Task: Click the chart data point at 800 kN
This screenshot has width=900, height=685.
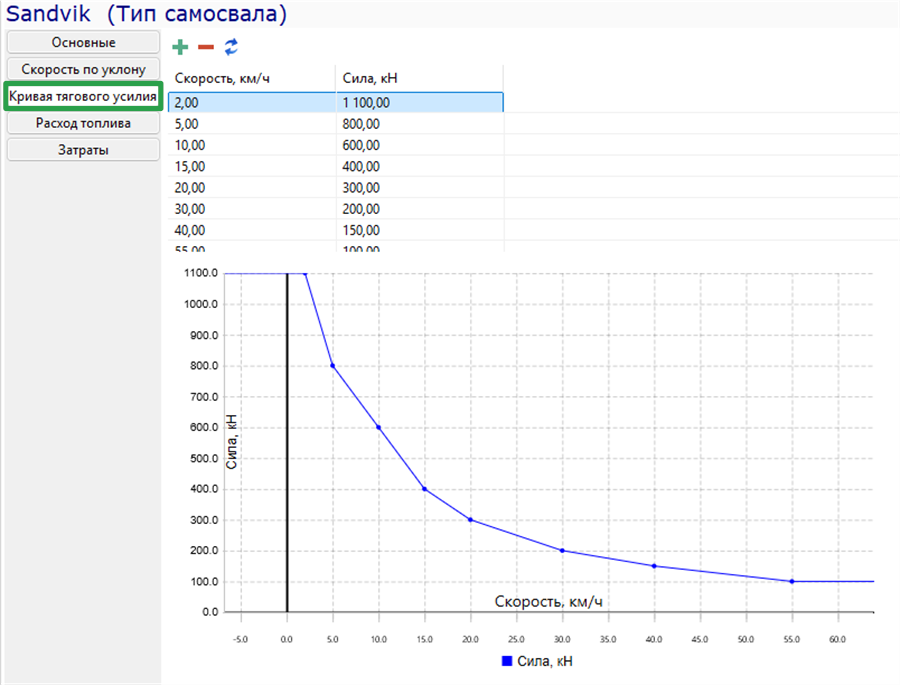Action: 332,366
